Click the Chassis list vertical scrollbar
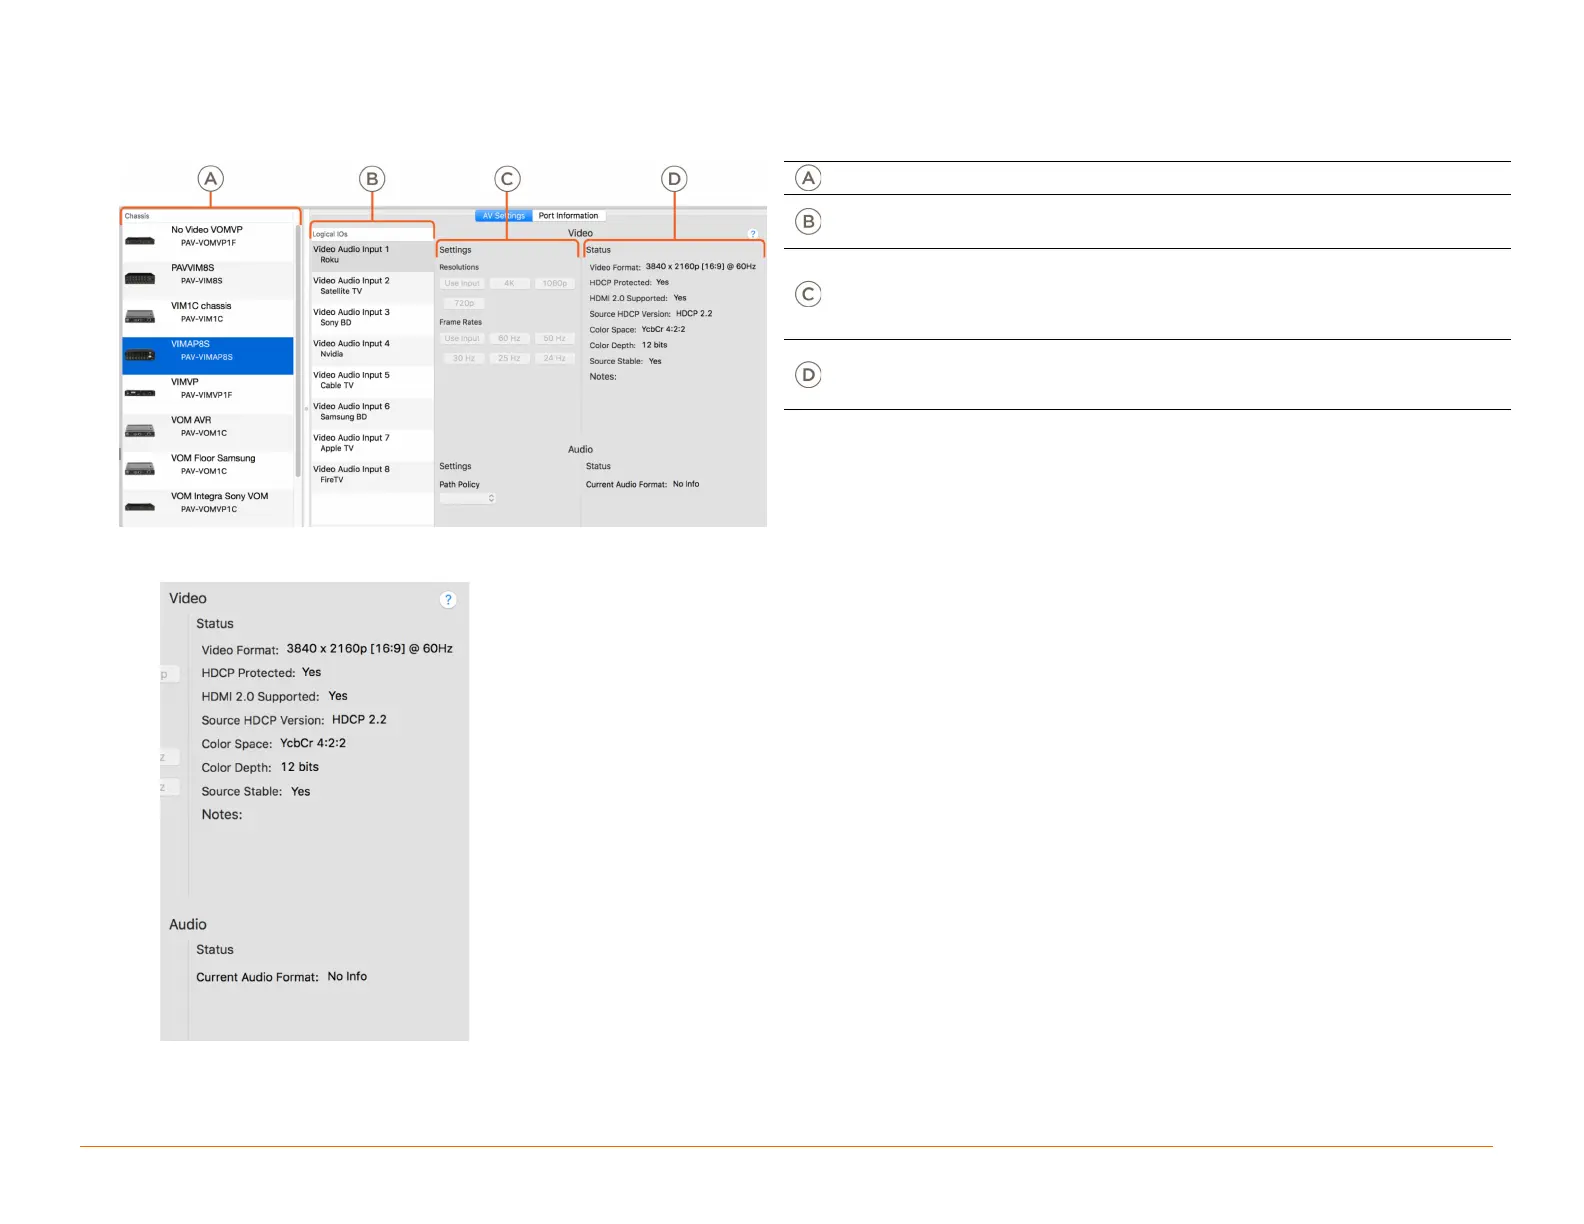Screen dimensions: 1584x1224 [x=298, y=352]
